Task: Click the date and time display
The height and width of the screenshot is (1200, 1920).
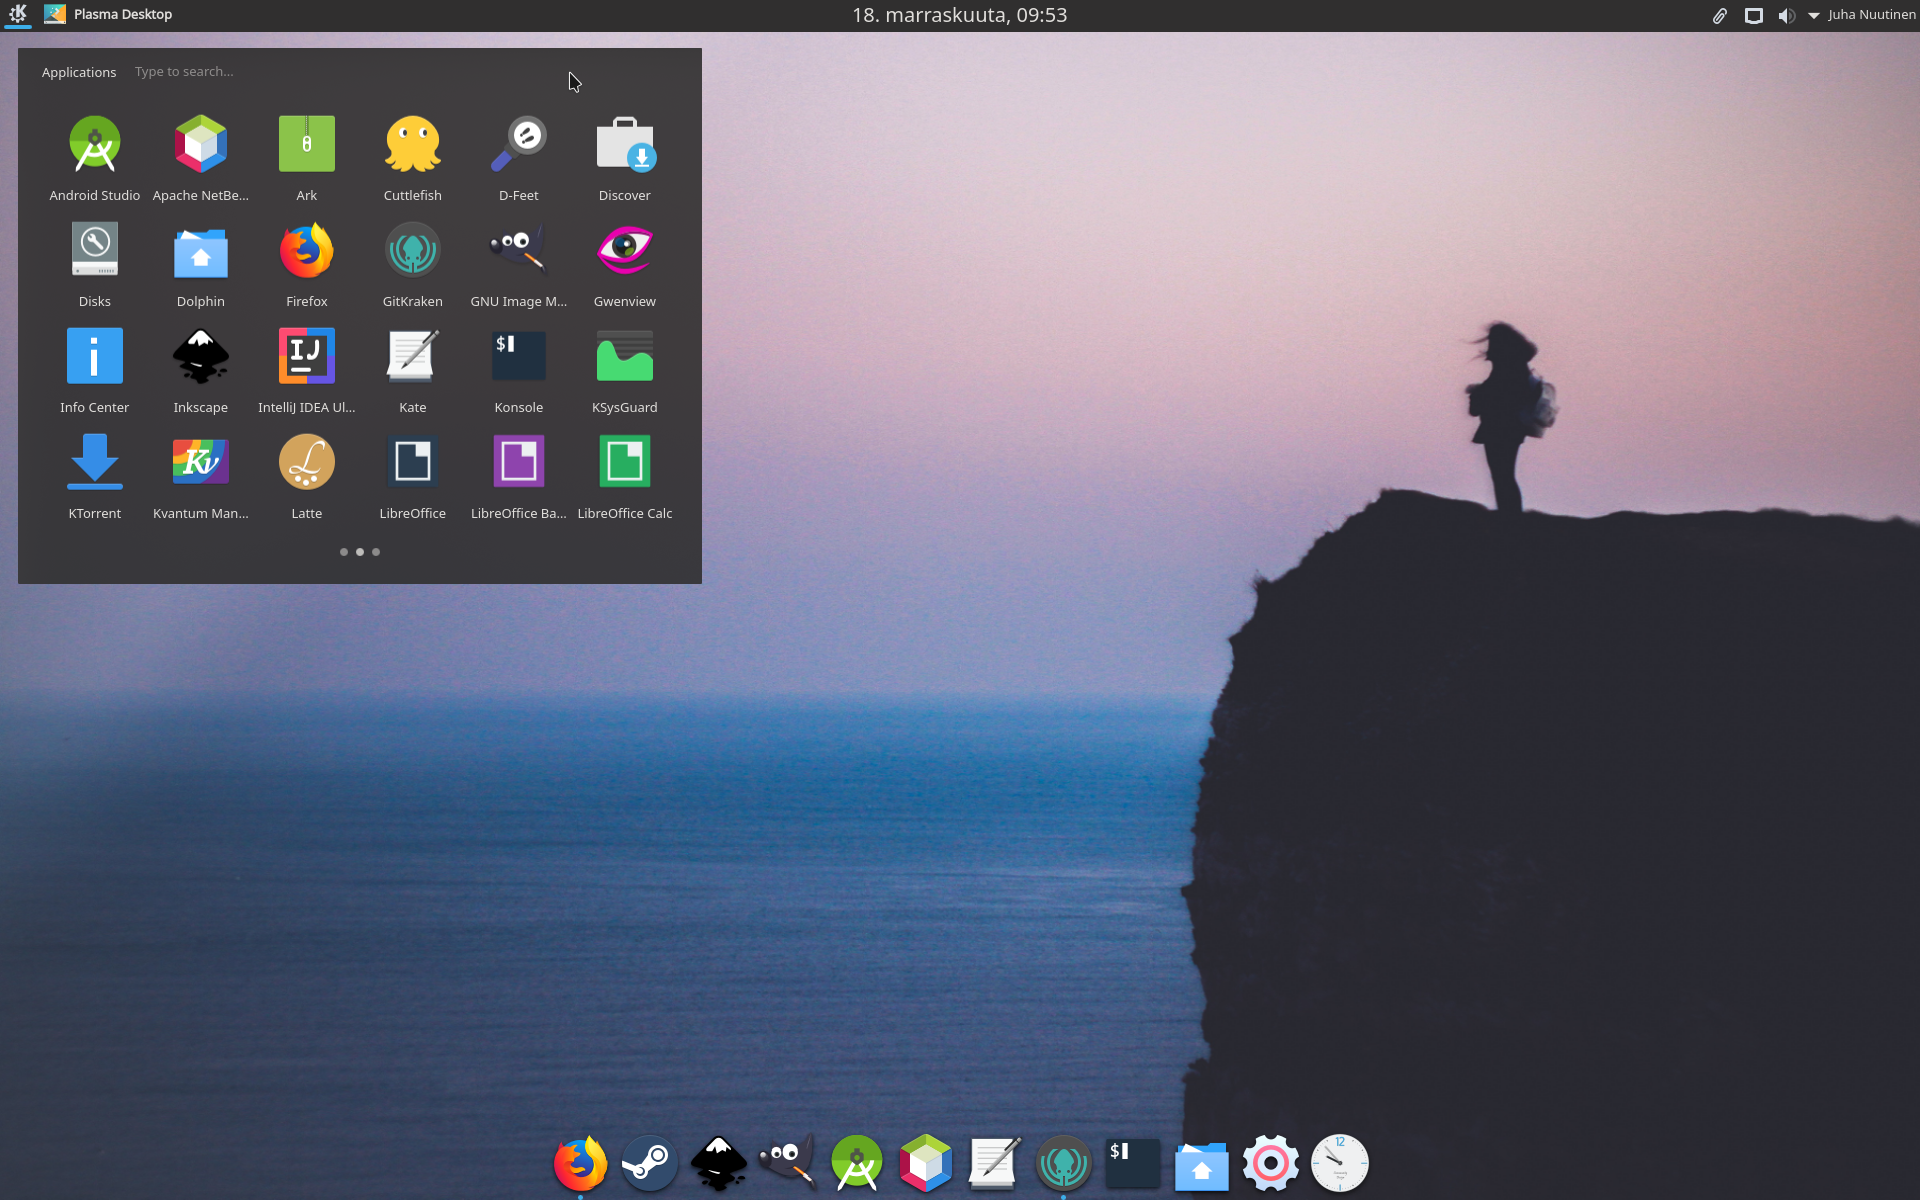Action: click(x=960, y=15)
